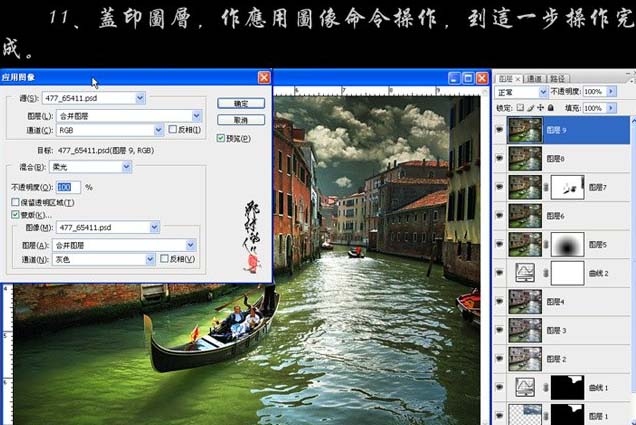The image size is (636, 425).
Task: Click layer opacity 100% field in Layers panel
Action: (x=594, y=92)
